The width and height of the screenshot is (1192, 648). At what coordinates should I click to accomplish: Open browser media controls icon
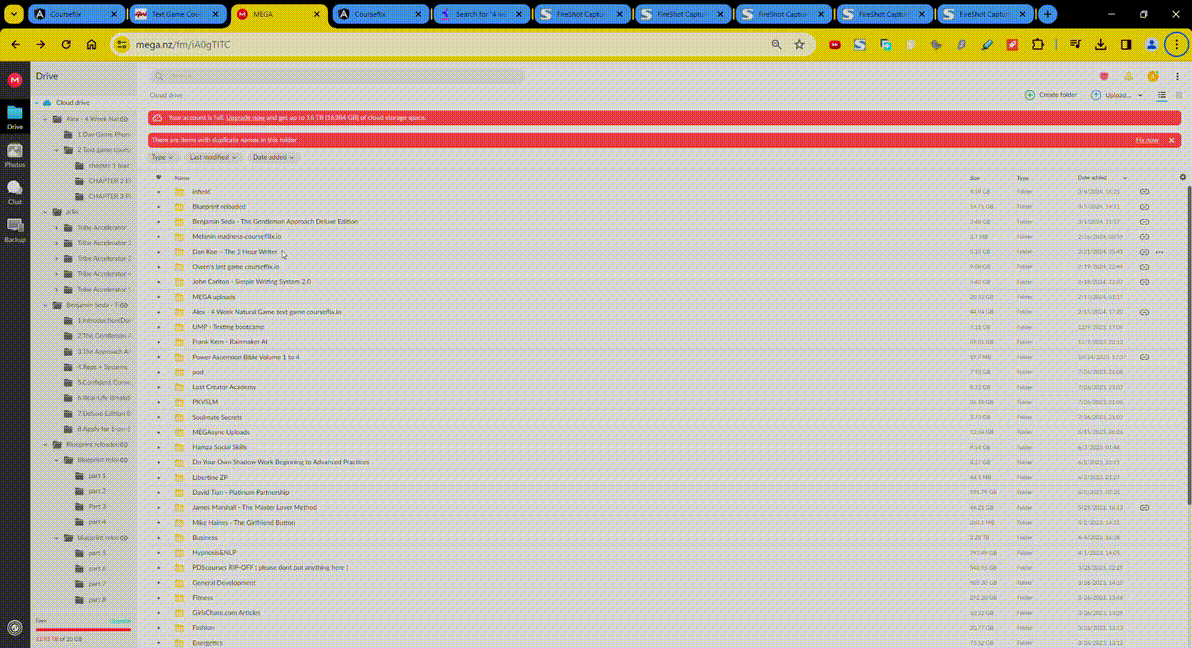click(x=1075, y=45)
